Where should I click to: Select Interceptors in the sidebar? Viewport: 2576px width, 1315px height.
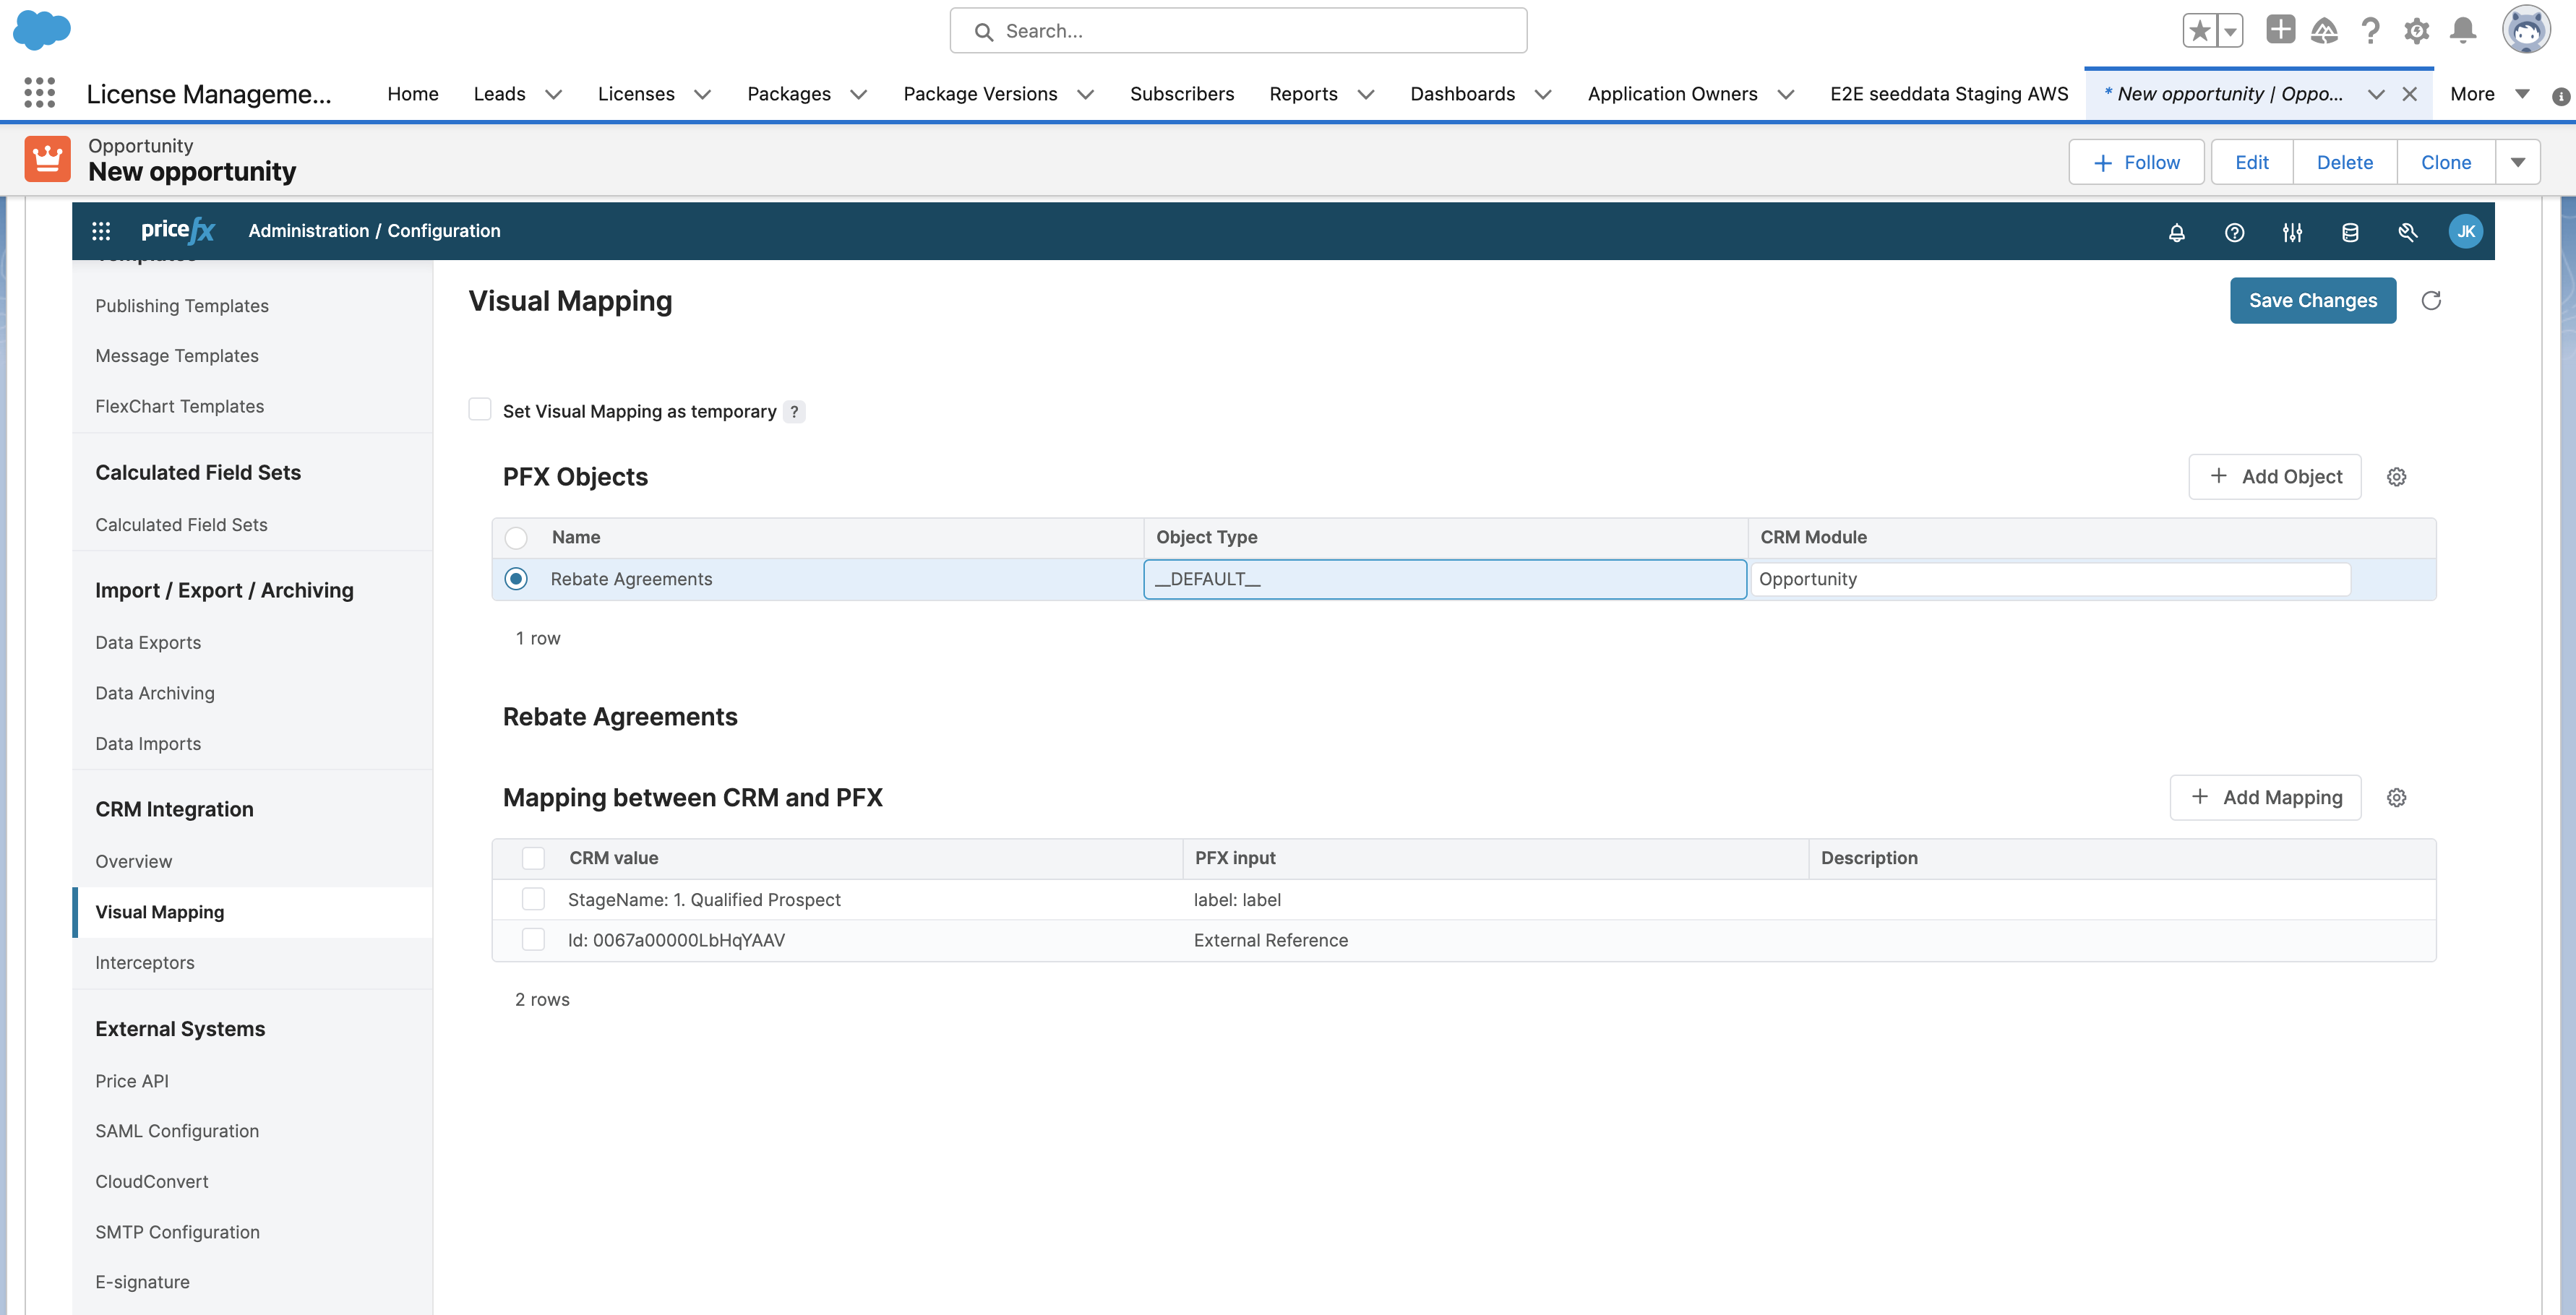point(145,962)
